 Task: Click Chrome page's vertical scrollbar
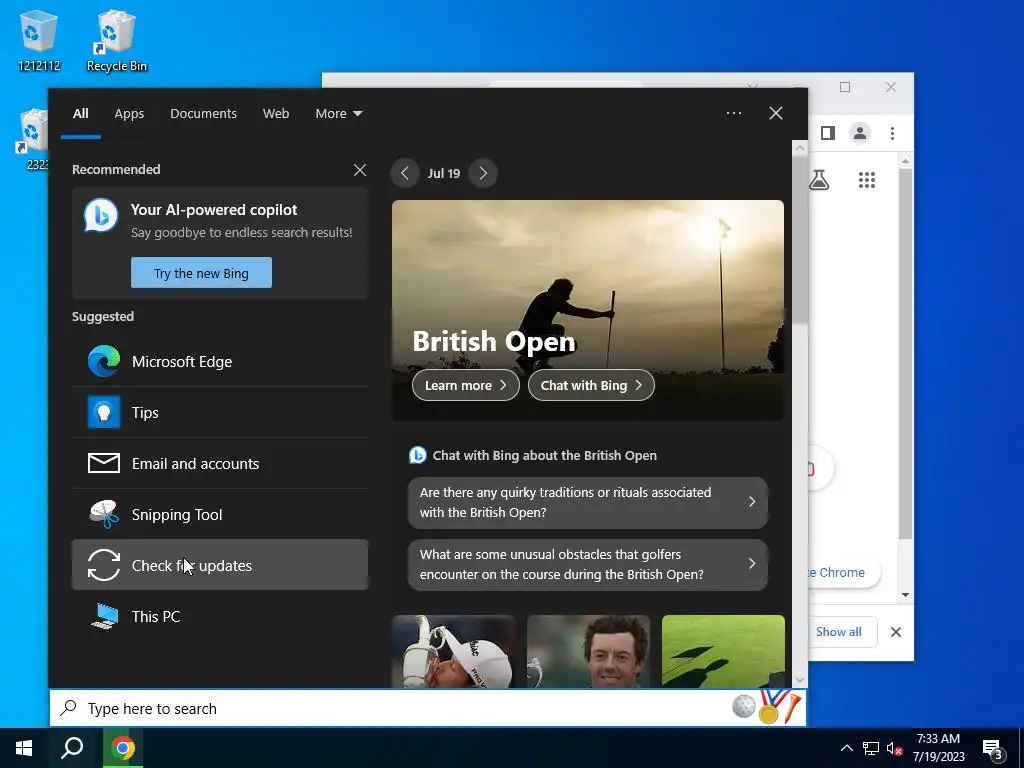coord(905,353)
